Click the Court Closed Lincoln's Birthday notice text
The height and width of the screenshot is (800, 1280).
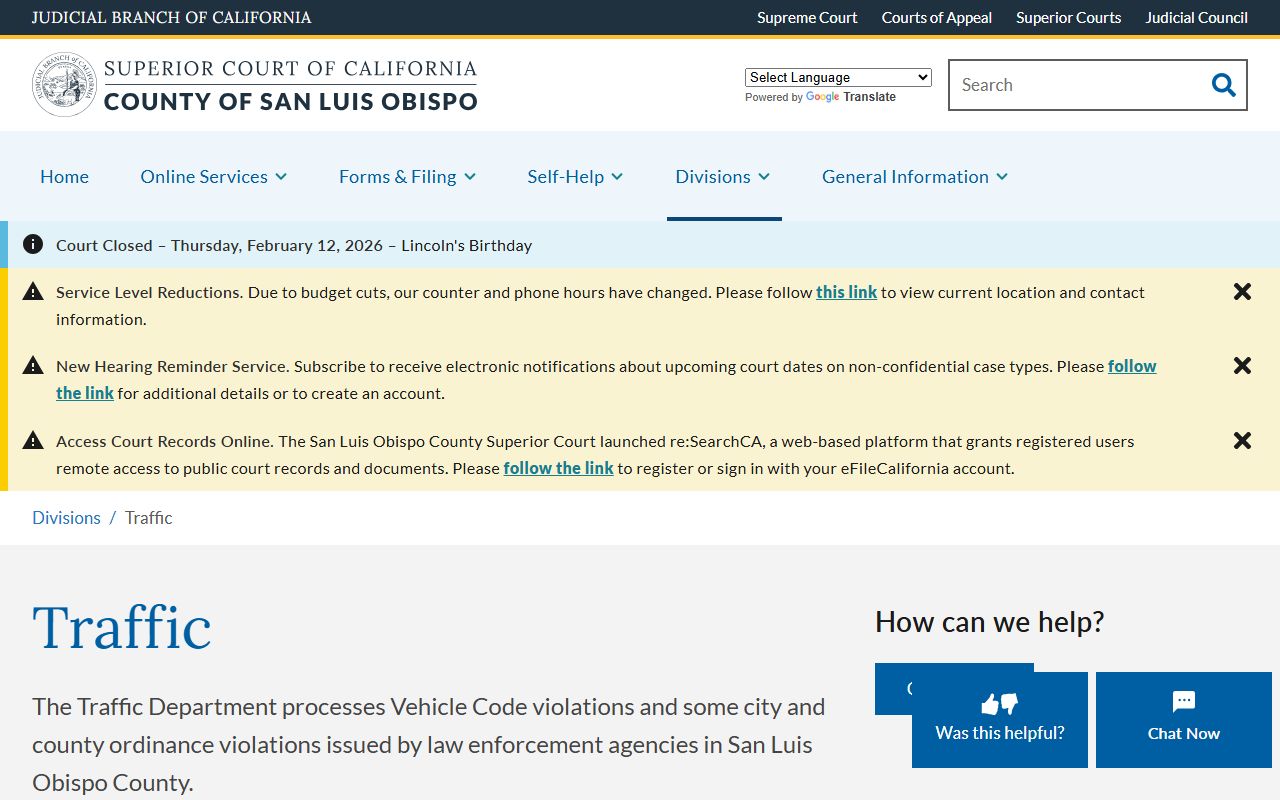coord(294,245)
